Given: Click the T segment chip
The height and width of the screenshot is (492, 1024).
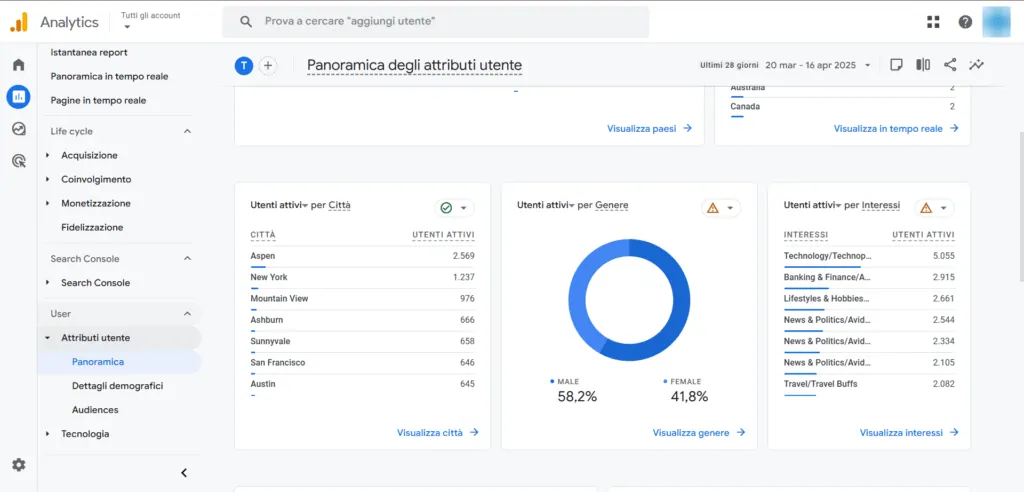Looking at the screenshot, I should [x=244, y=65].
